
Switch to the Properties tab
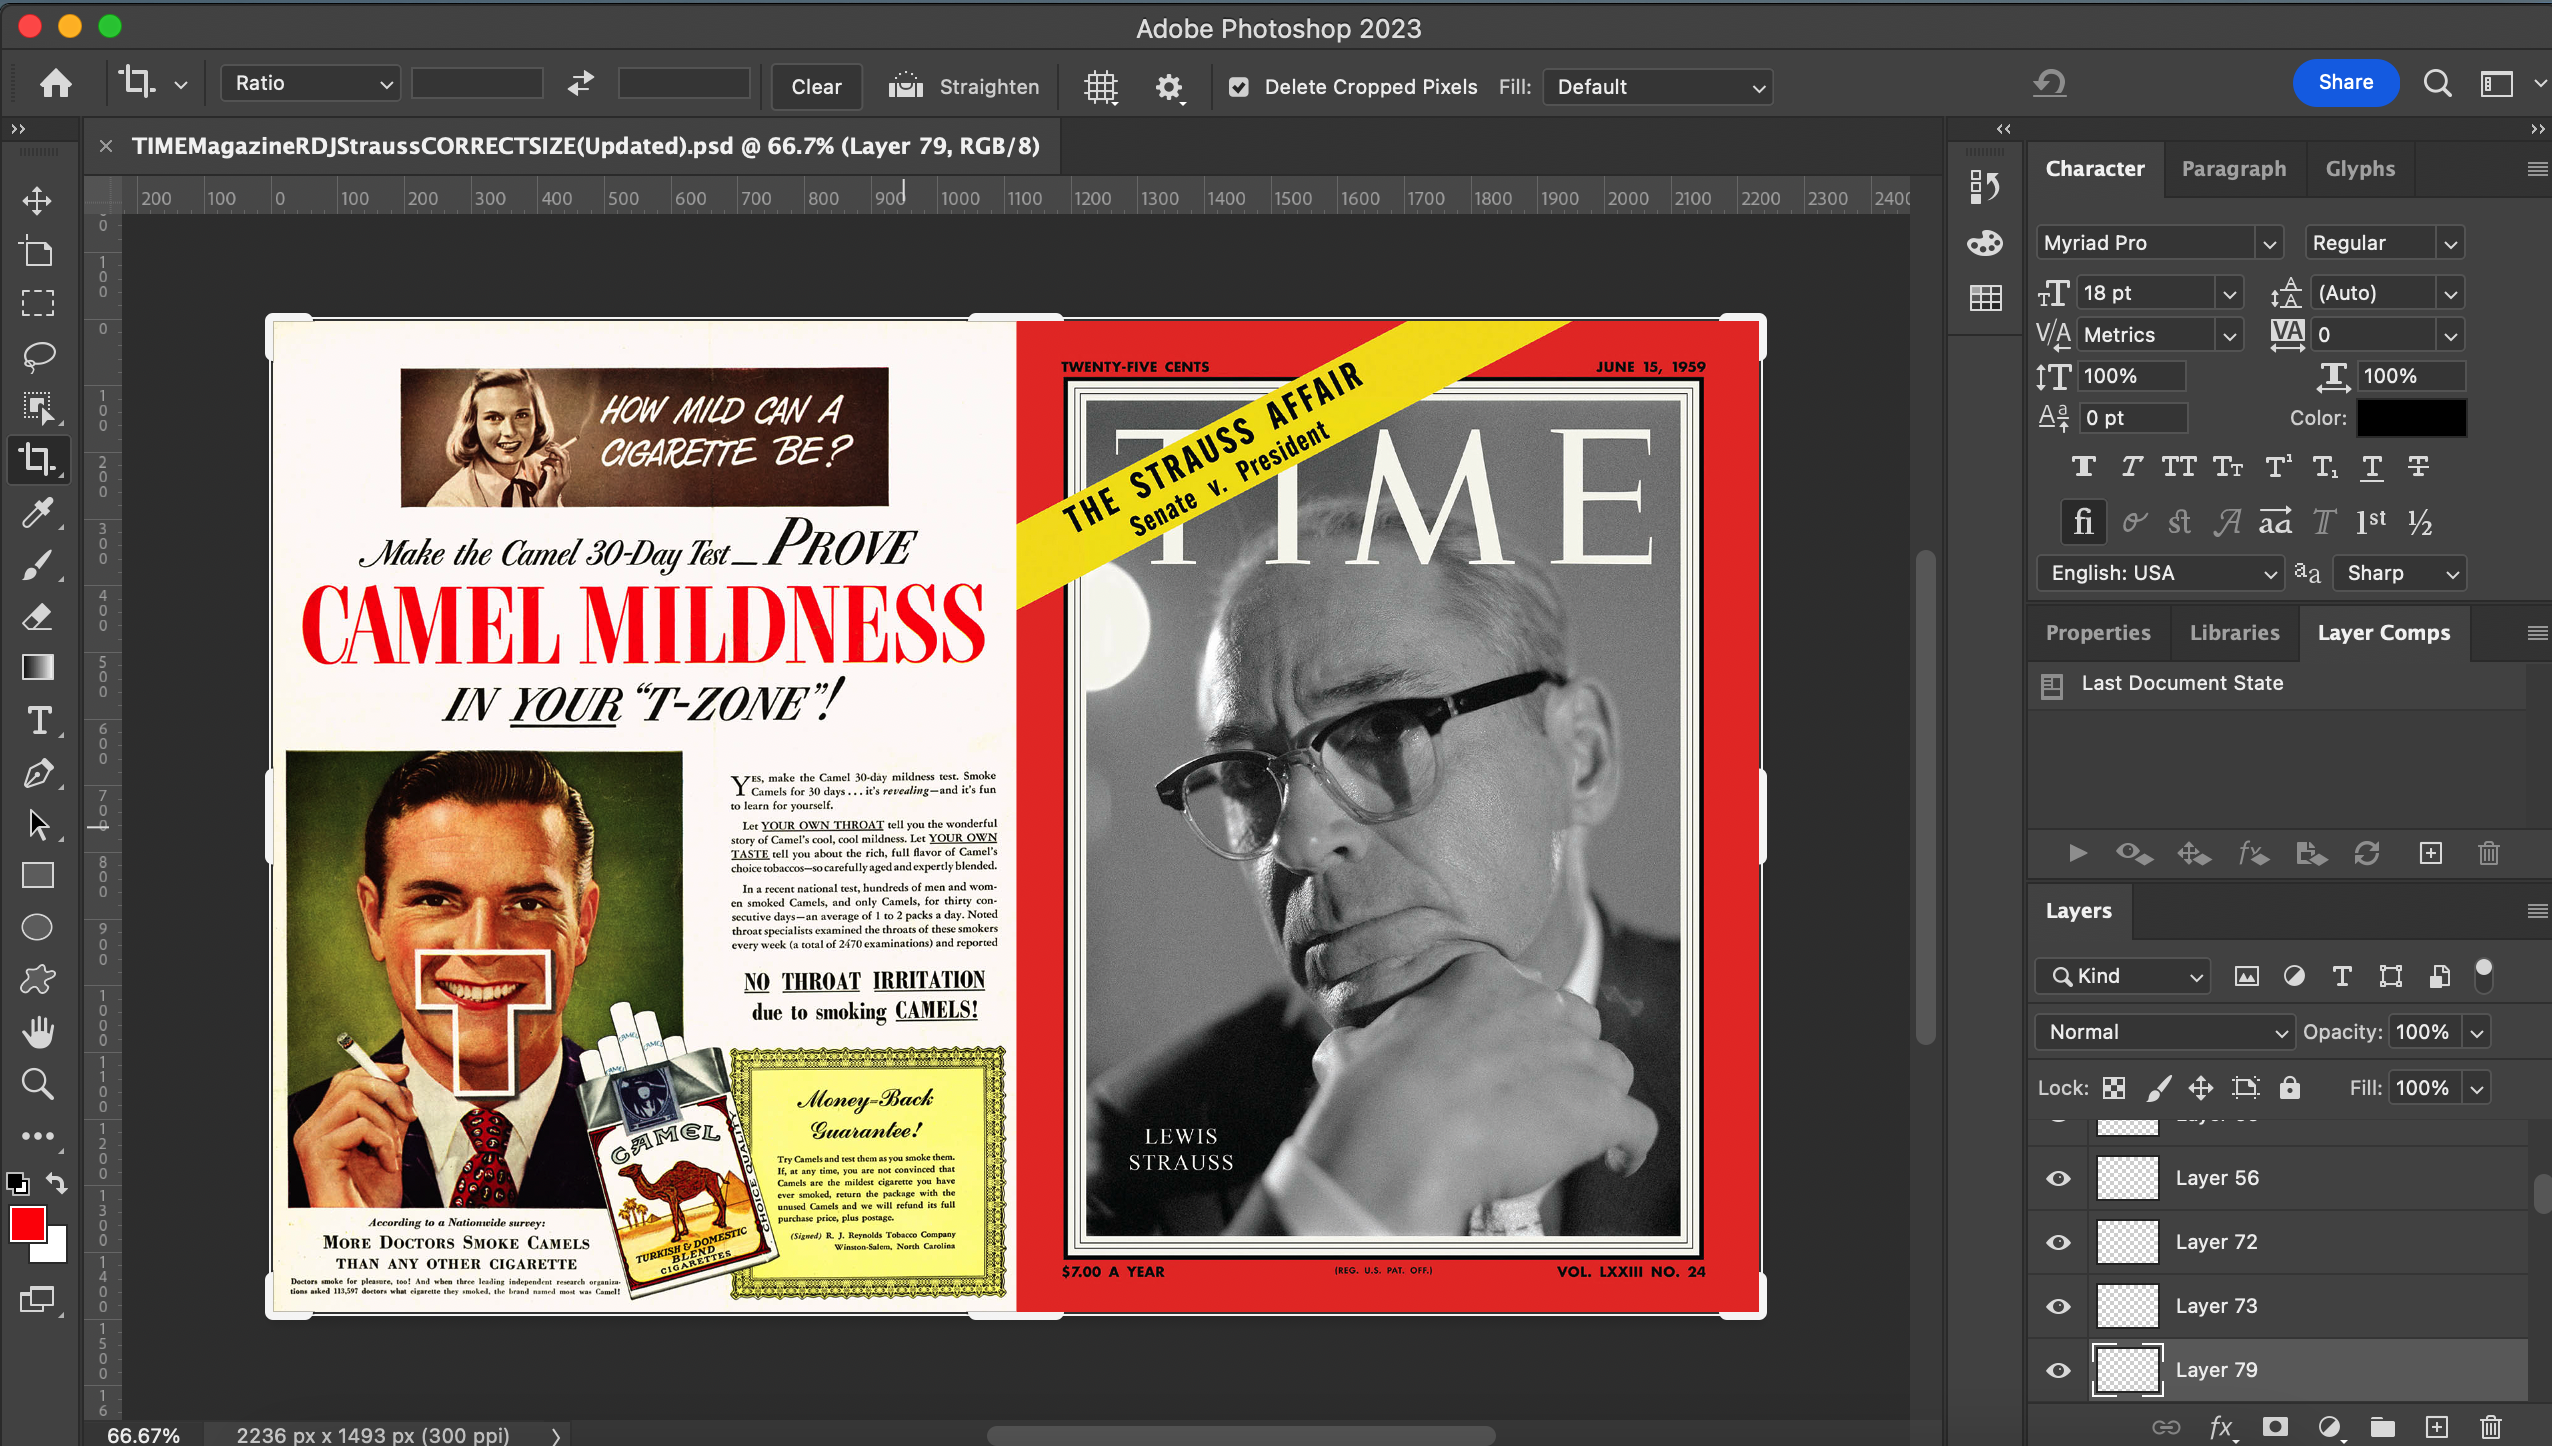click(2098, 633)
